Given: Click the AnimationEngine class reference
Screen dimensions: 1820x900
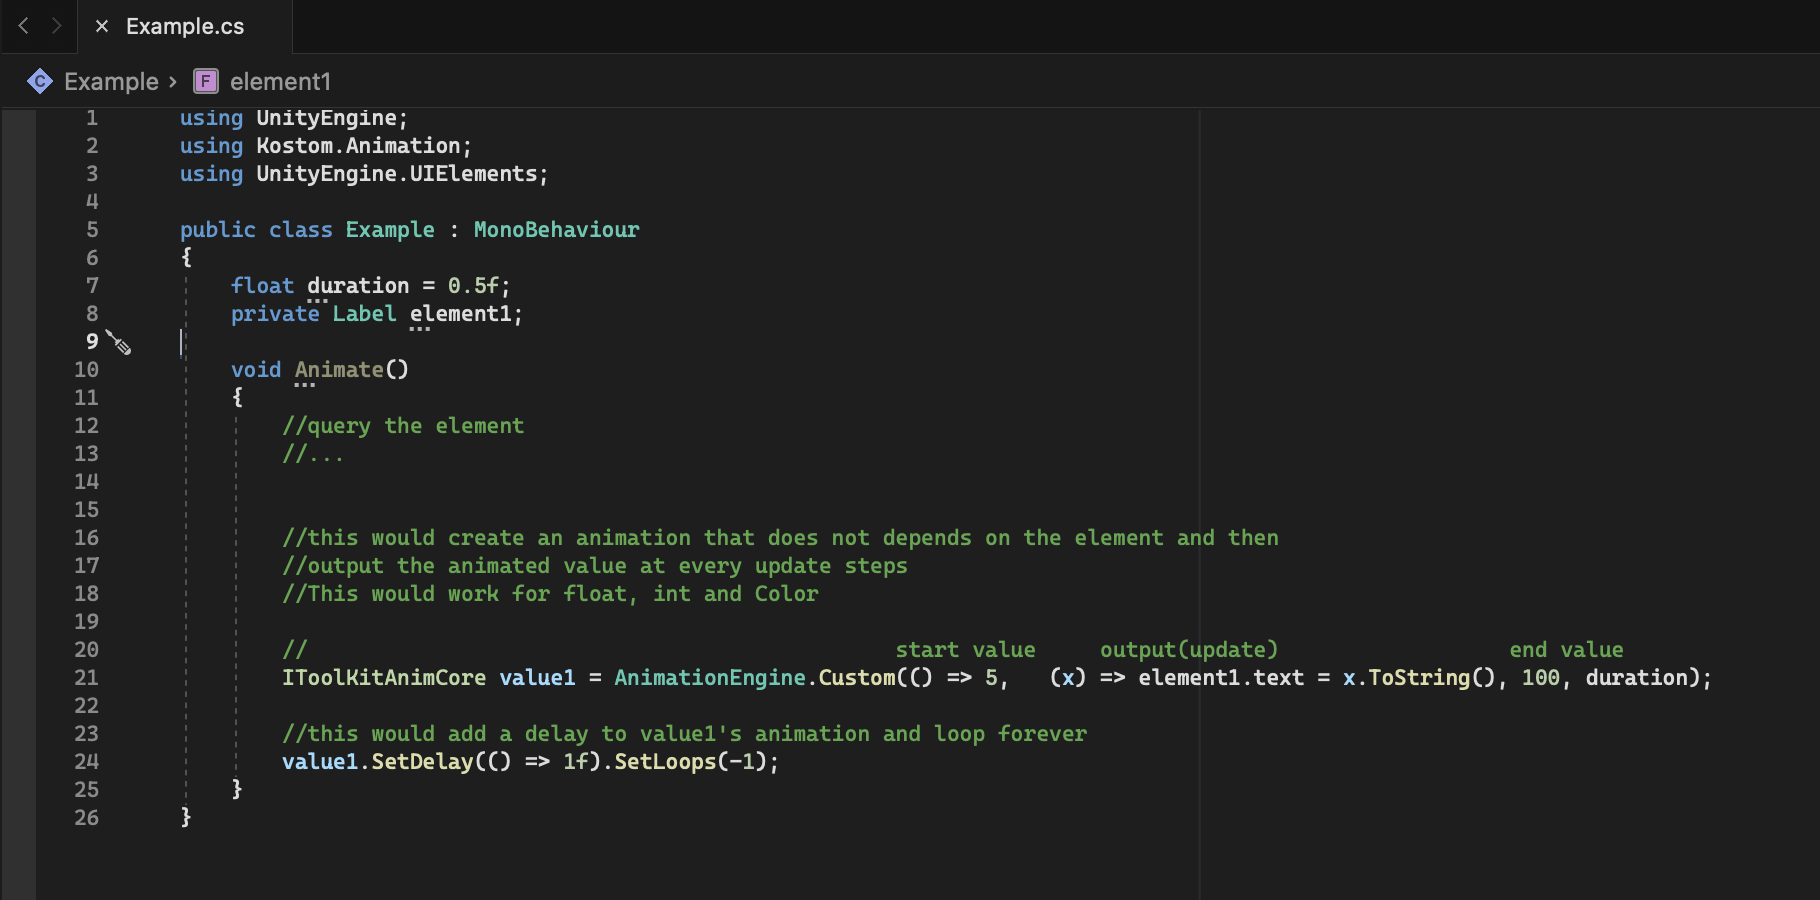Looking at the screenshot, I should pyautogui.click(x=709, y=678).
